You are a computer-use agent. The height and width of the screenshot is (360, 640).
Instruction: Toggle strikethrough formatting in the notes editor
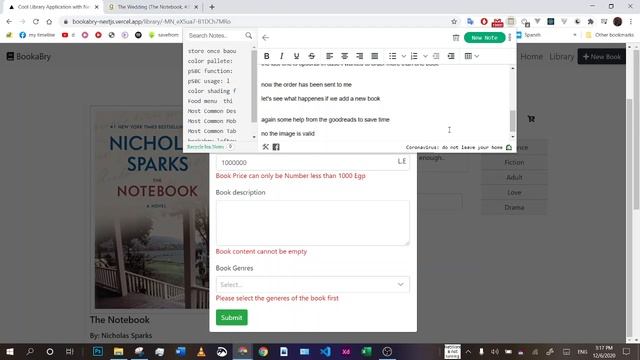point(311,56)
